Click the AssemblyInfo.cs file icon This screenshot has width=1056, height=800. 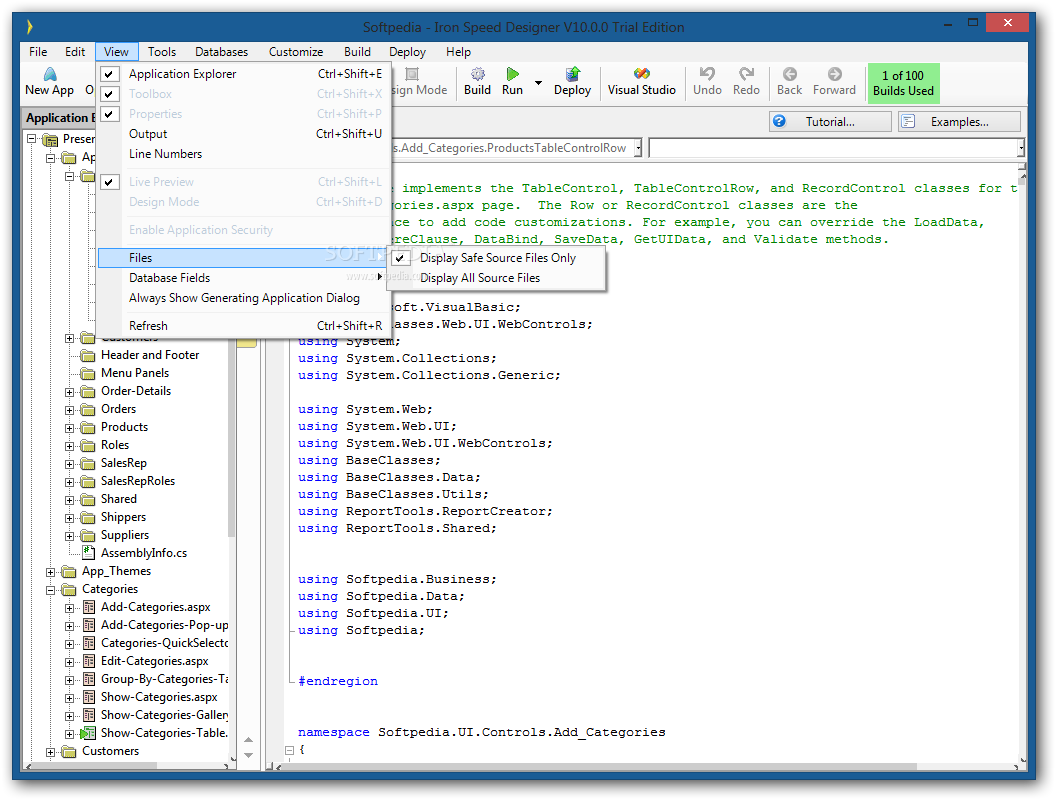[88, 552]
